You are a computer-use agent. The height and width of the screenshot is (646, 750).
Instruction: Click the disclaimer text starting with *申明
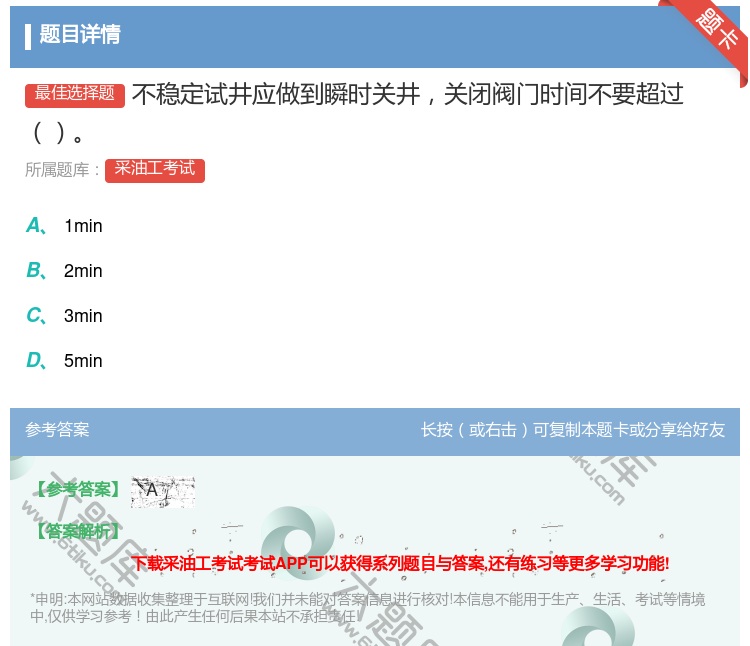point(367,608)
